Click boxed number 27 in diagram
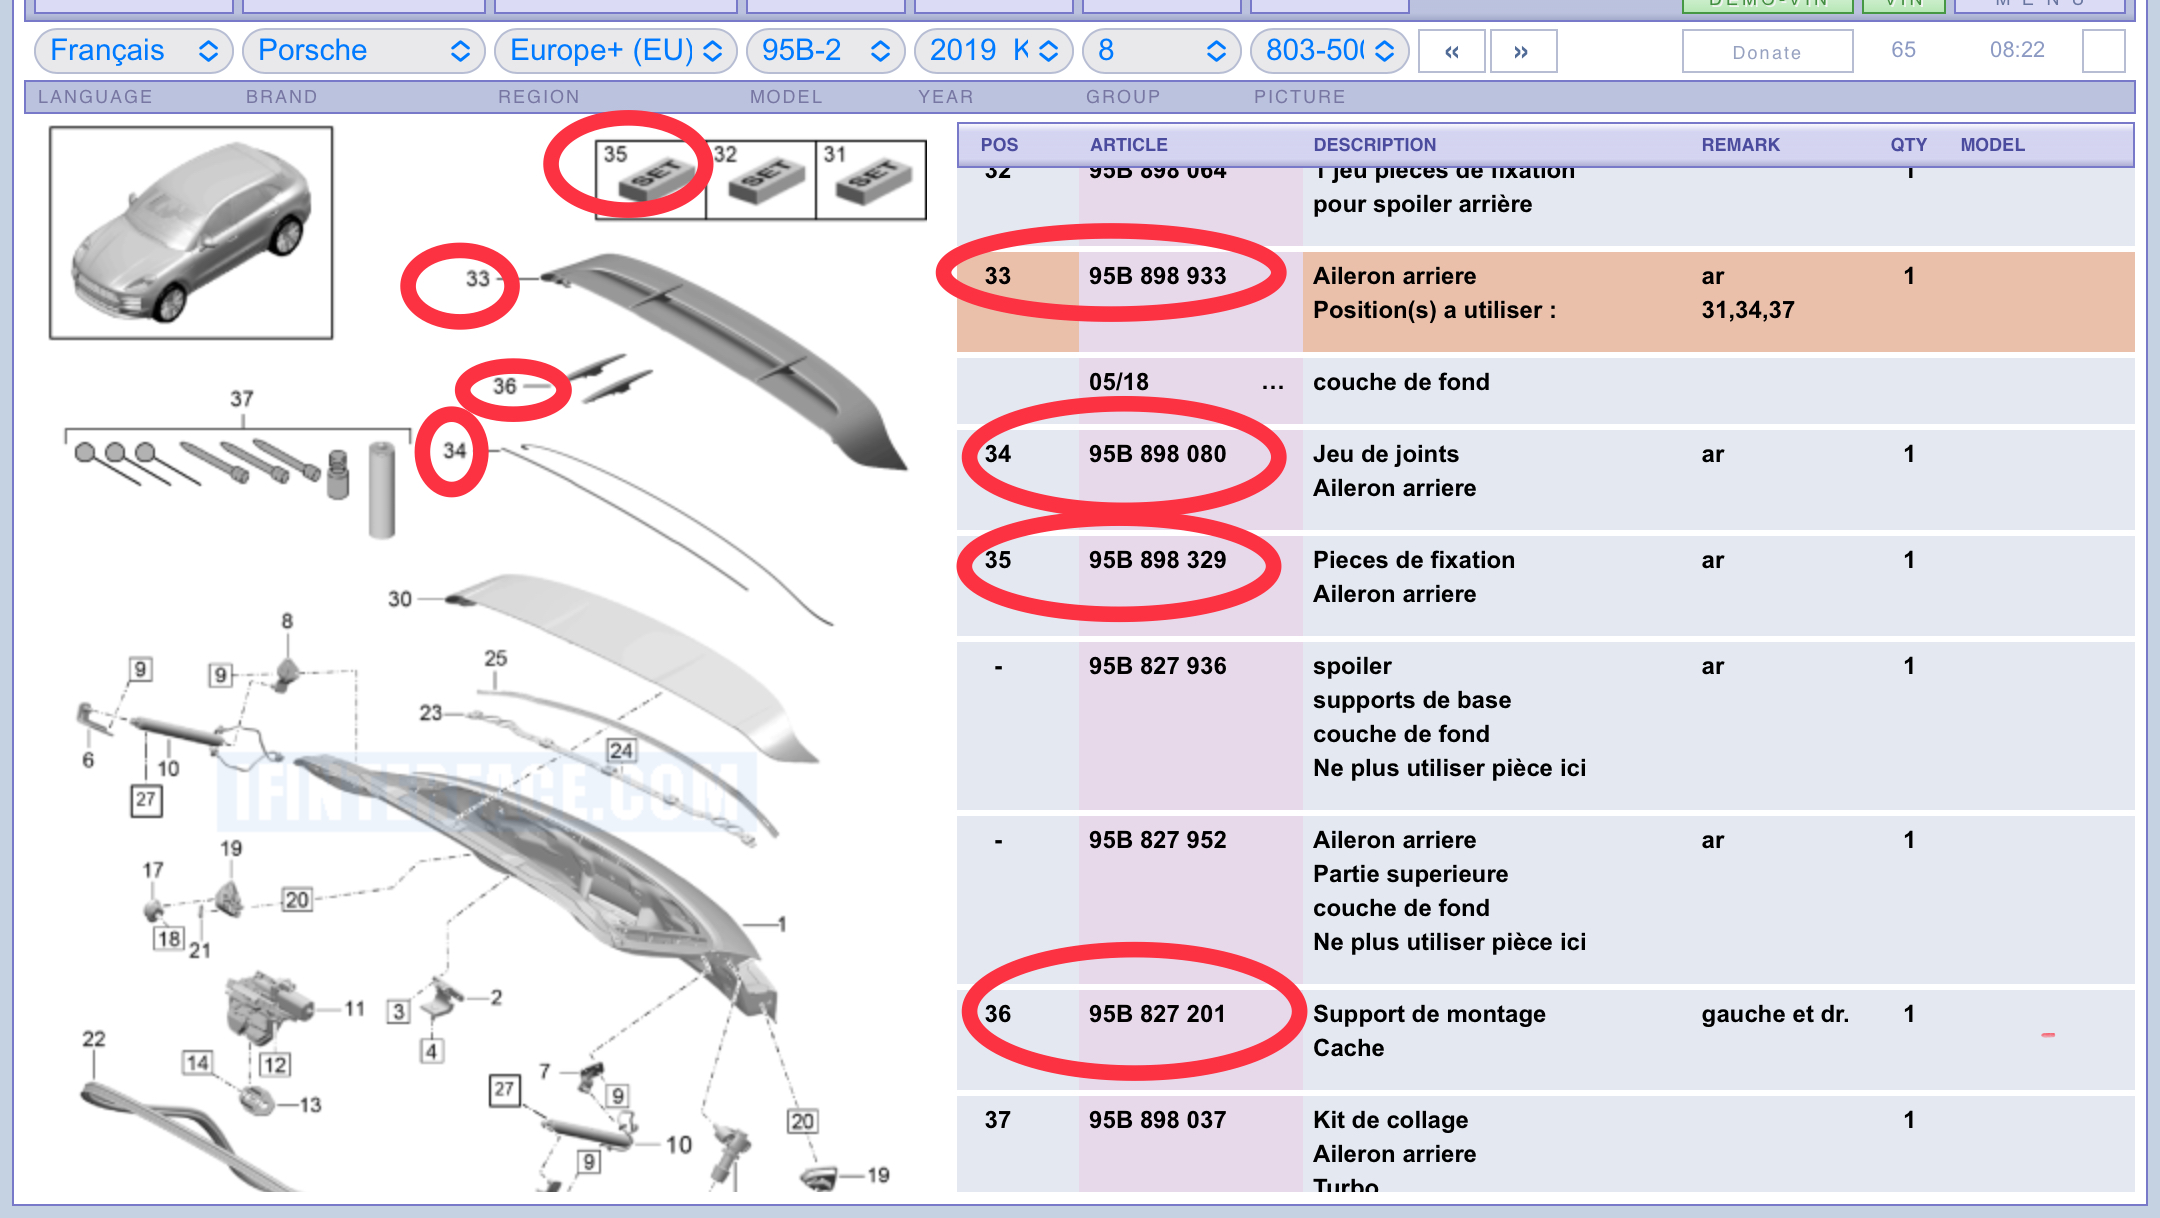 click(146, 799)
